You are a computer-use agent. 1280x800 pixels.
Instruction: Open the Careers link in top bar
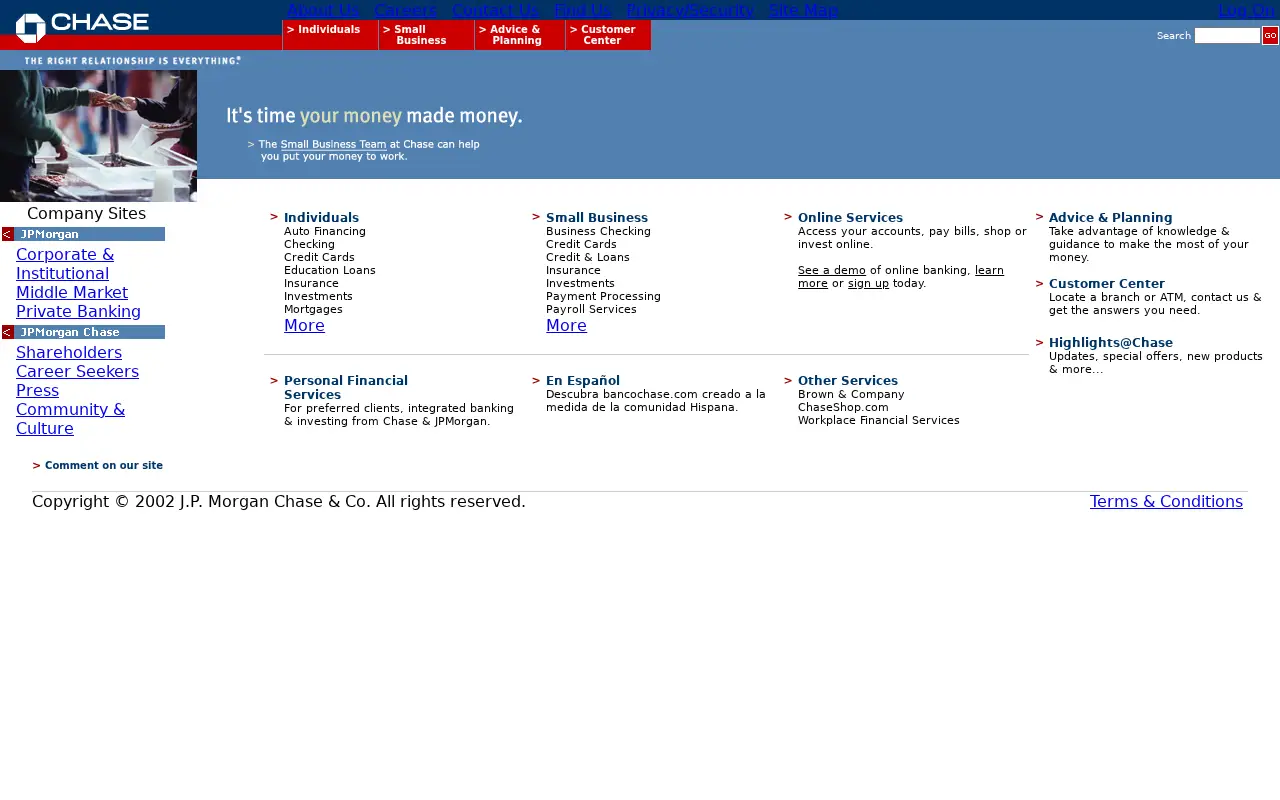click(x=406, y=10)
